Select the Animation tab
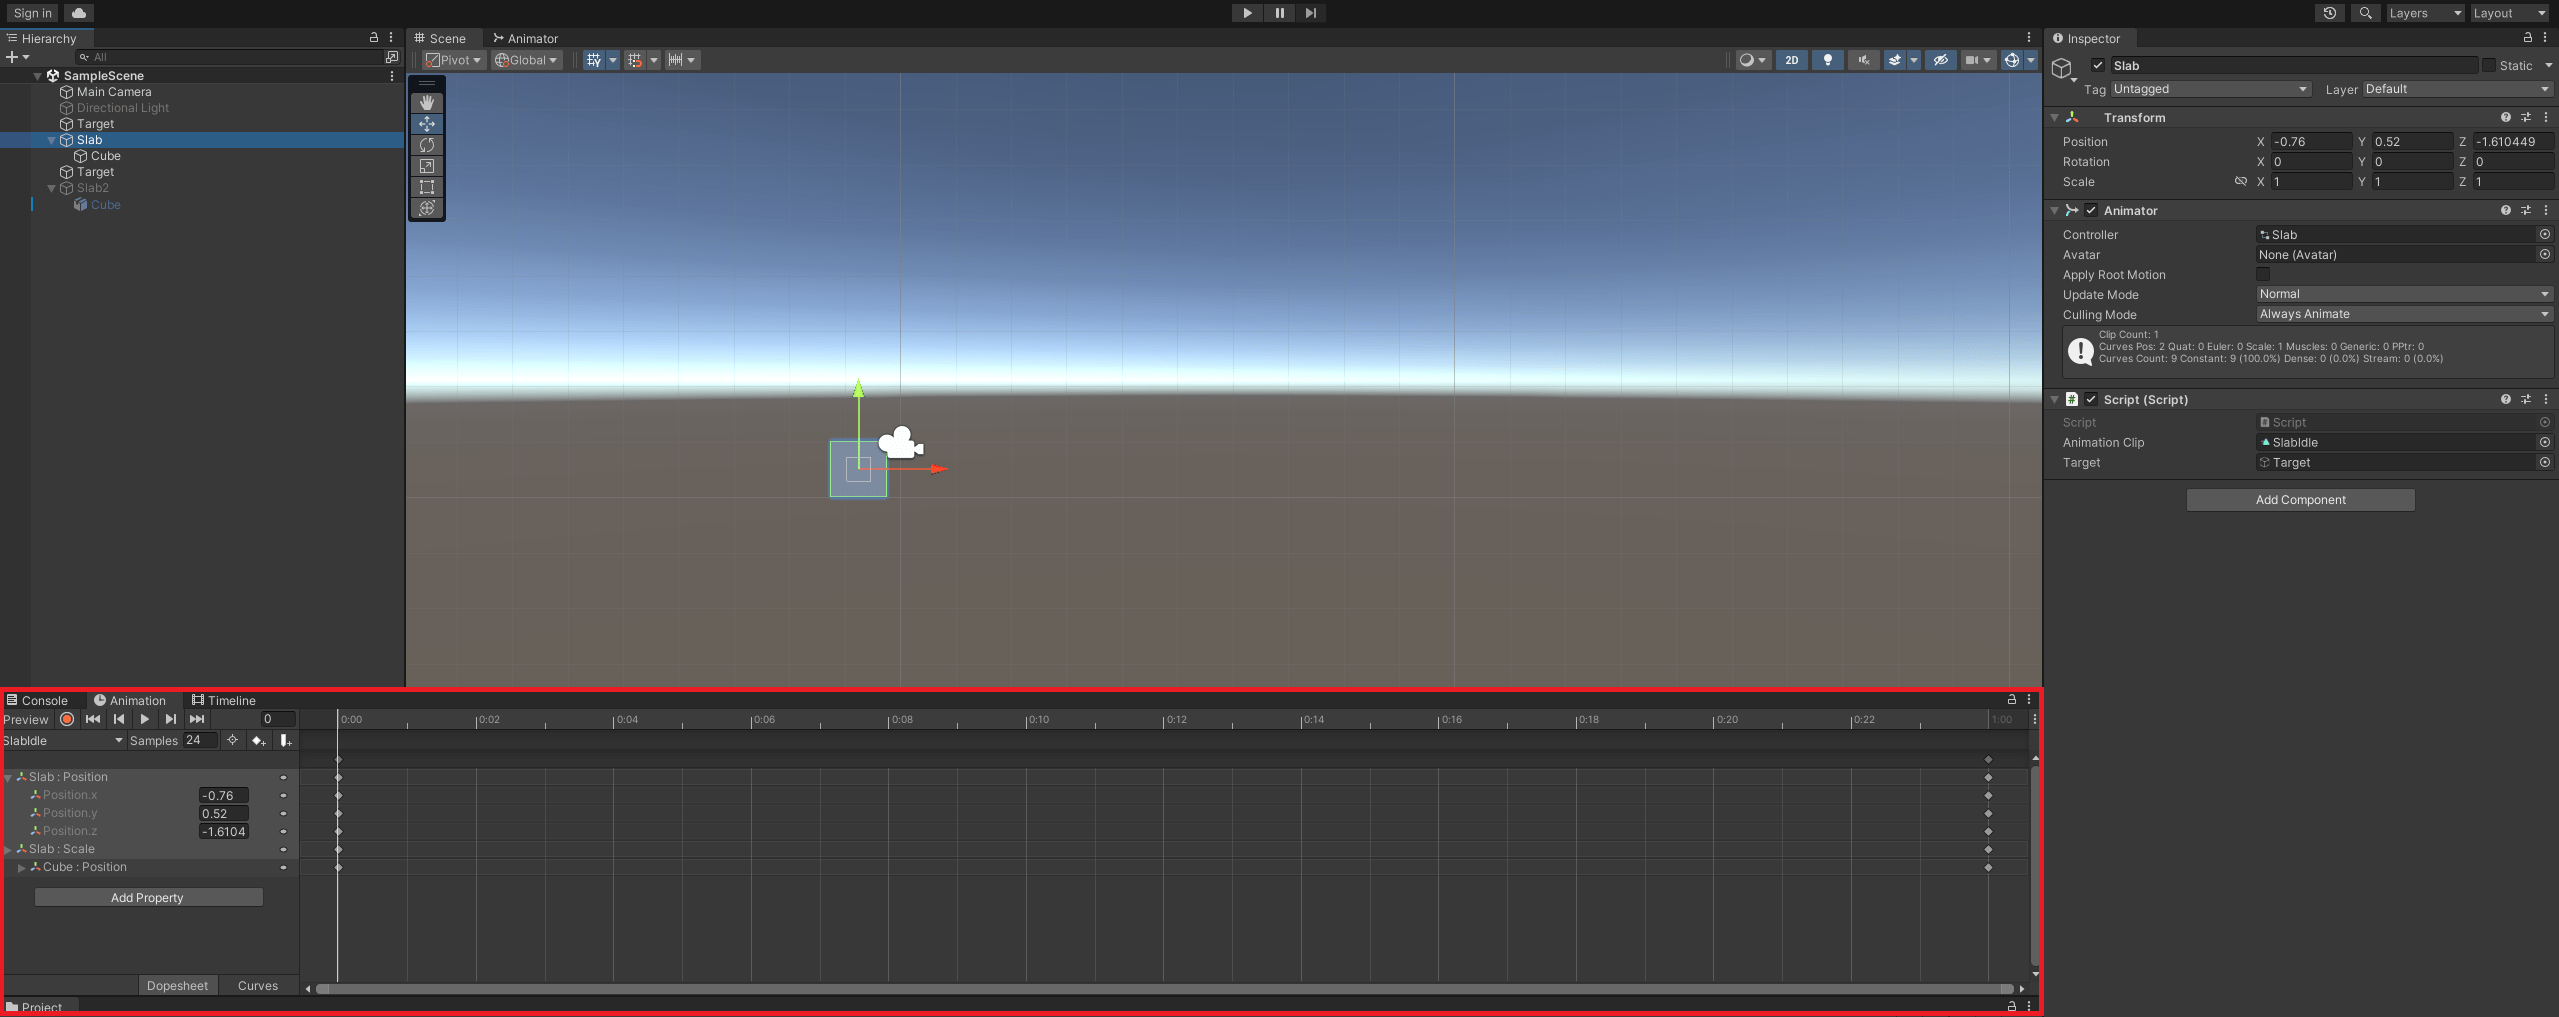 [130, 700]
